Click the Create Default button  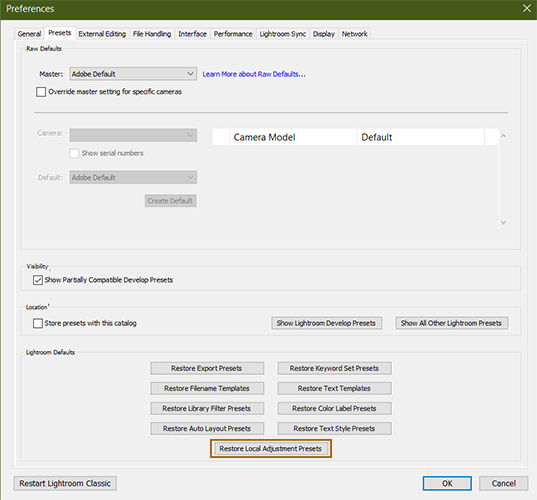pos(170,201)
